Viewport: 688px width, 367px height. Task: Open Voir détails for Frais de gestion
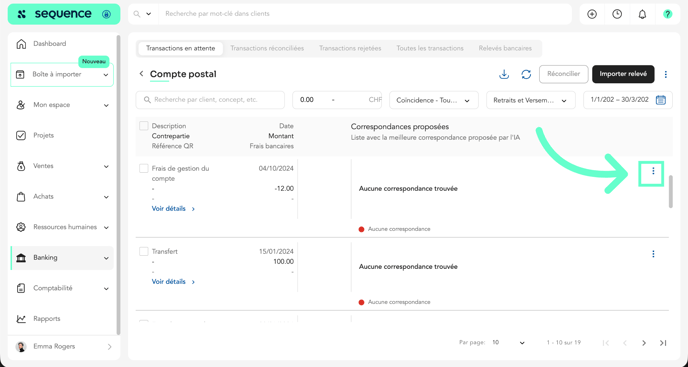tap(173, 209)
